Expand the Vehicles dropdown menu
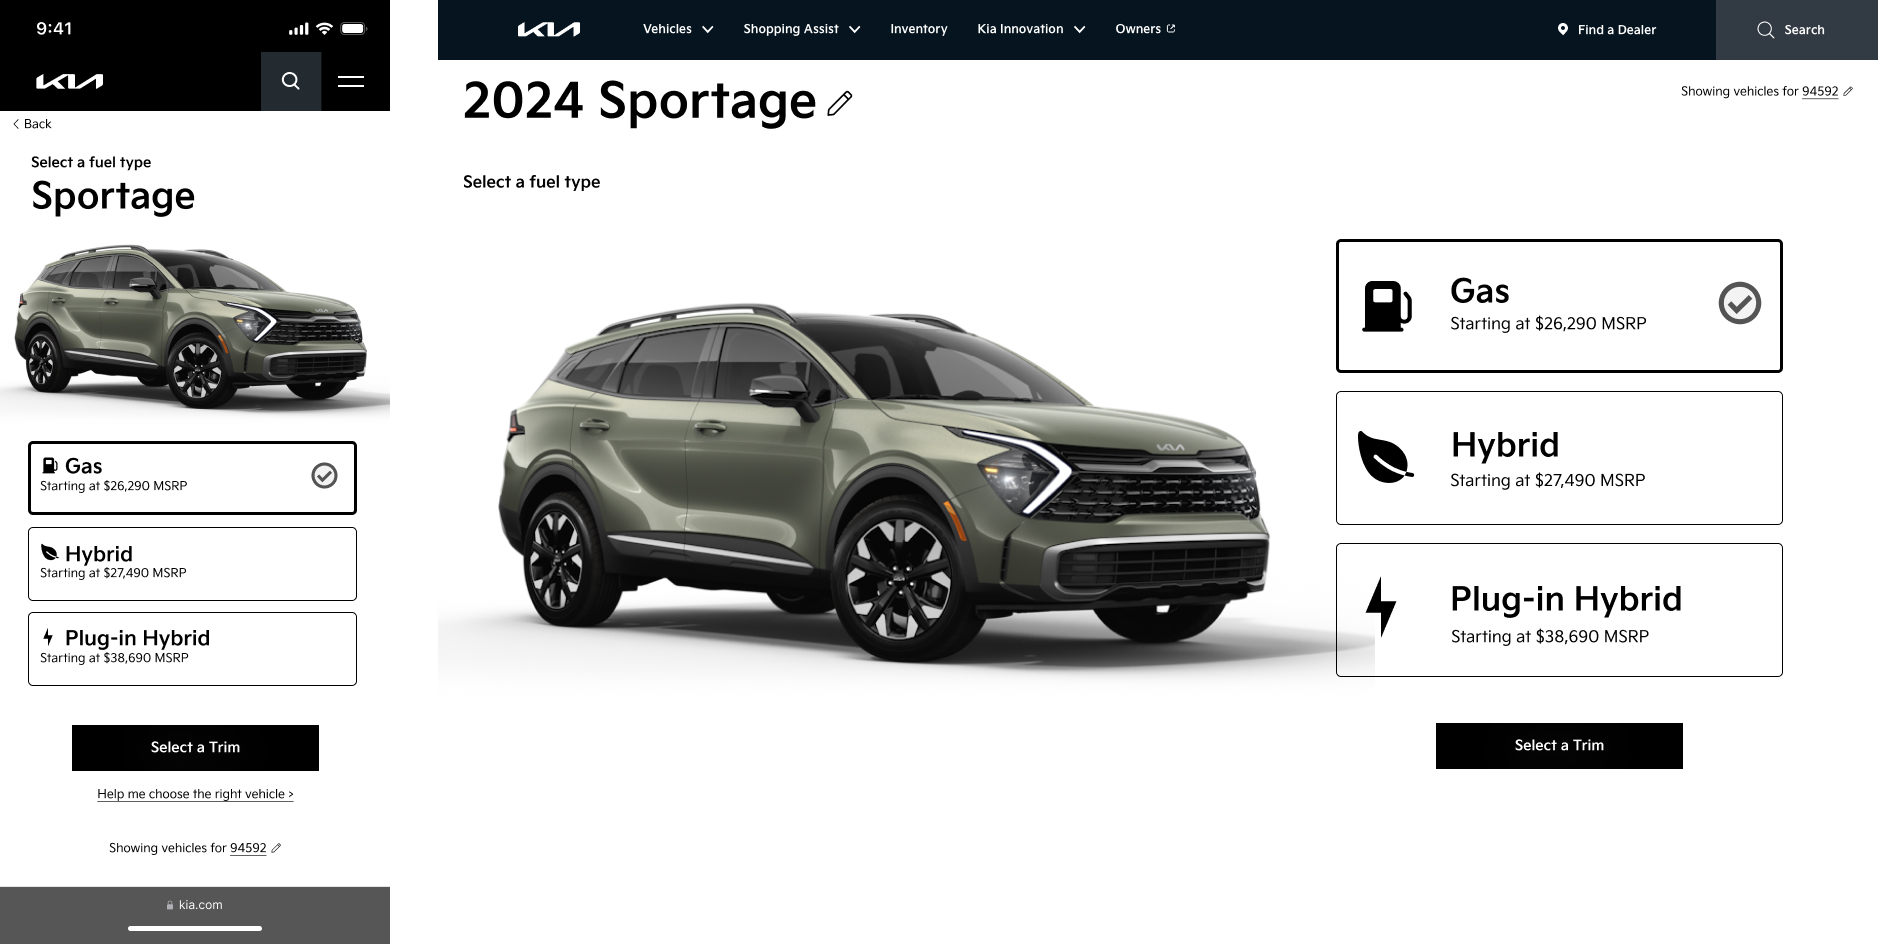Screen dimensions: 1878x944 click(x=678, y=29)
